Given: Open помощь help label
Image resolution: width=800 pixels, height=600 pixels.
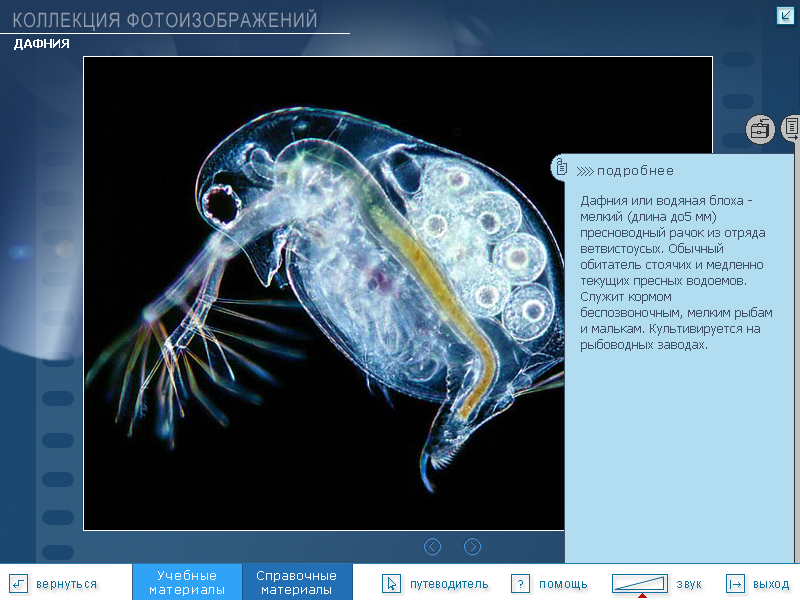Looking at the screenshot, I should 563,584.
